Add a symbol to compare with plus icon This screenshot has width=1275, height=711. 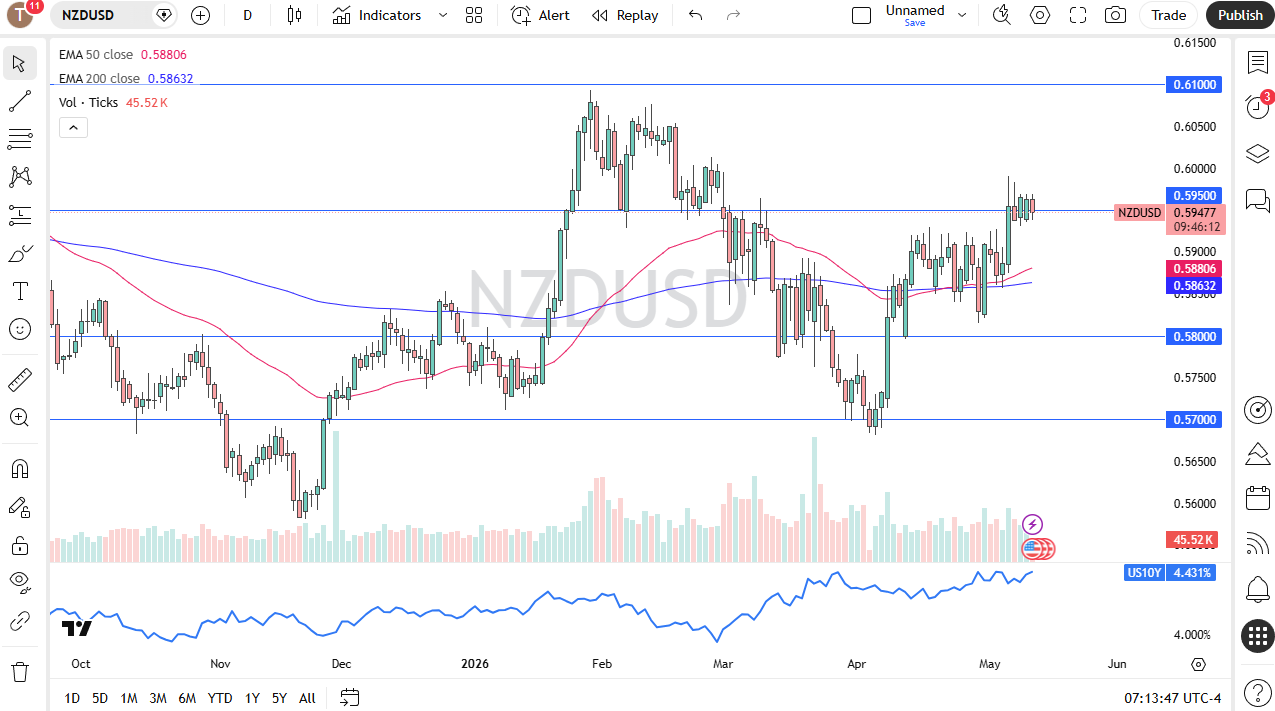coord(200,15)
